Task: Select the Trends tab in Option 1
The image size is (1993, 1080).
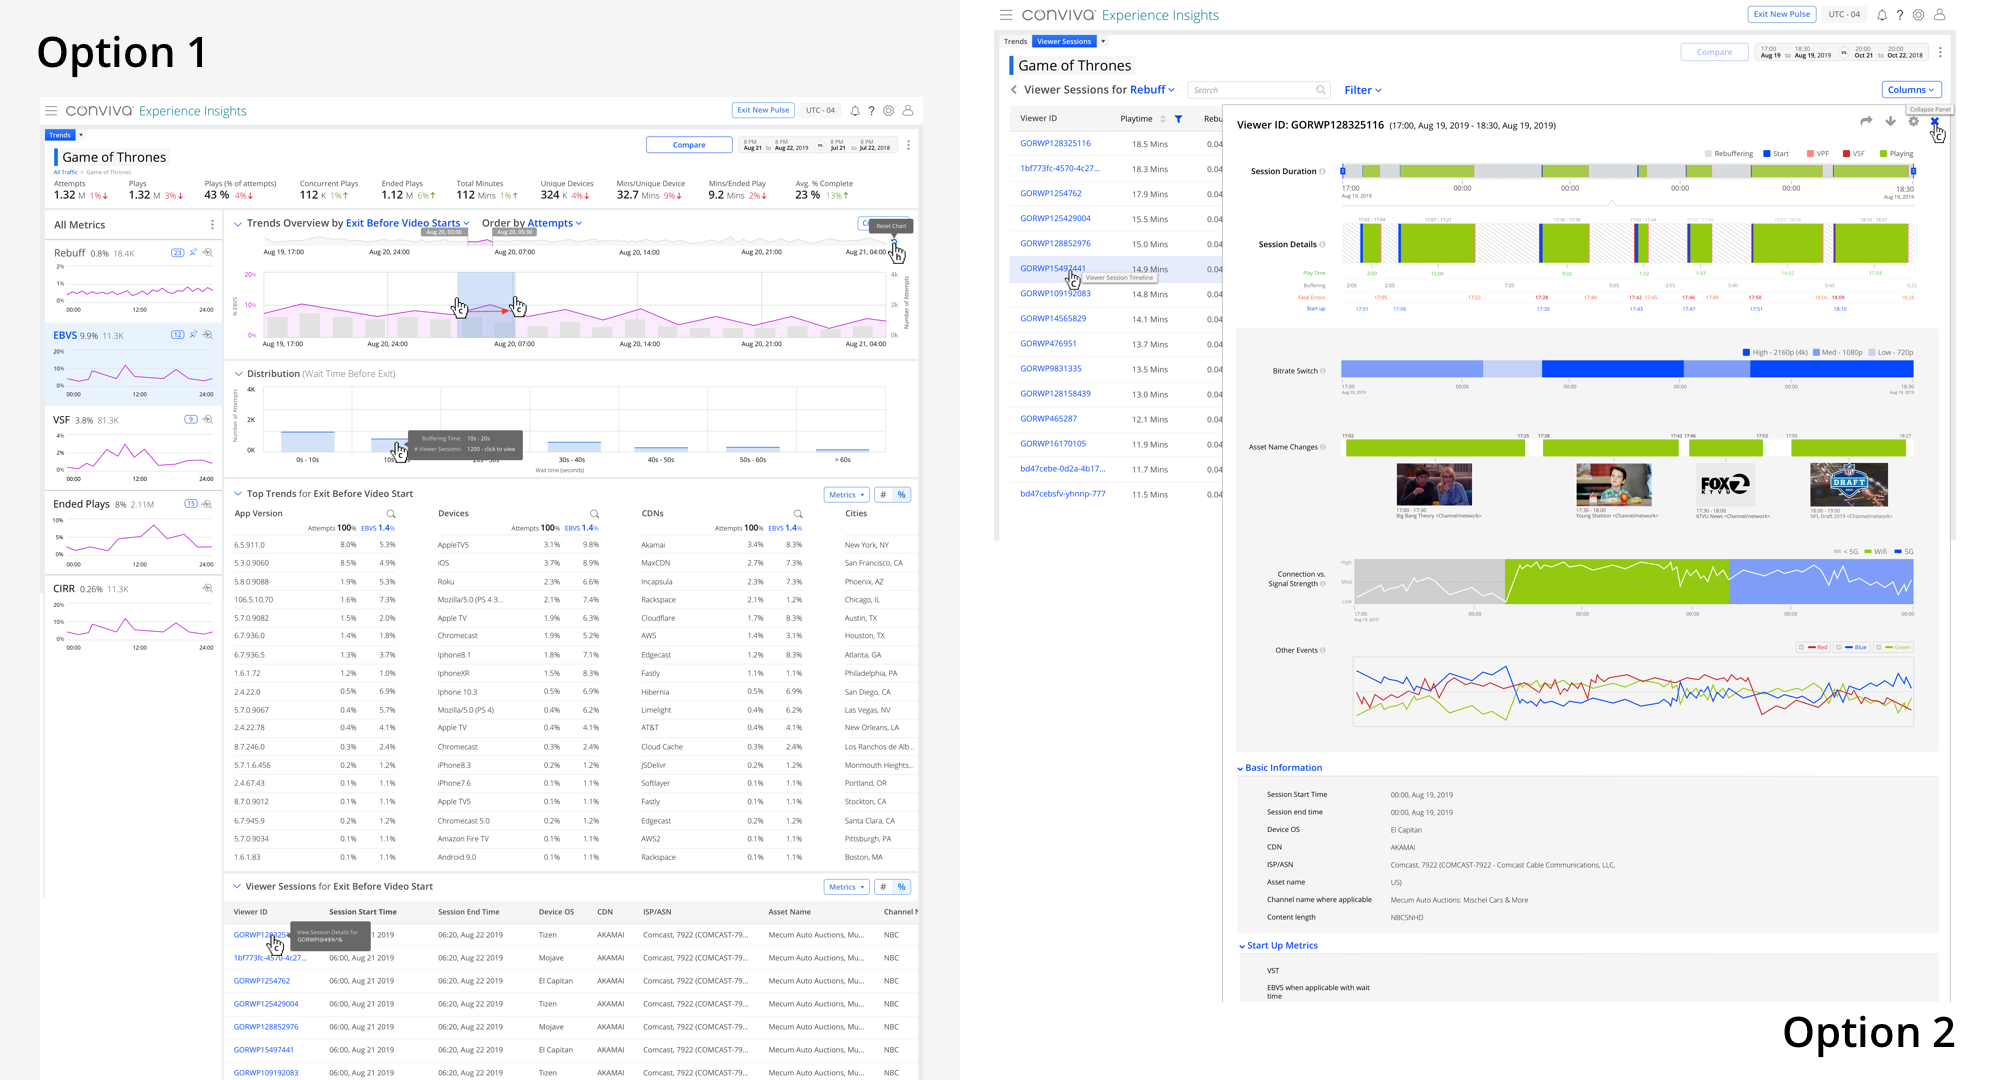Action: (60, 135)
